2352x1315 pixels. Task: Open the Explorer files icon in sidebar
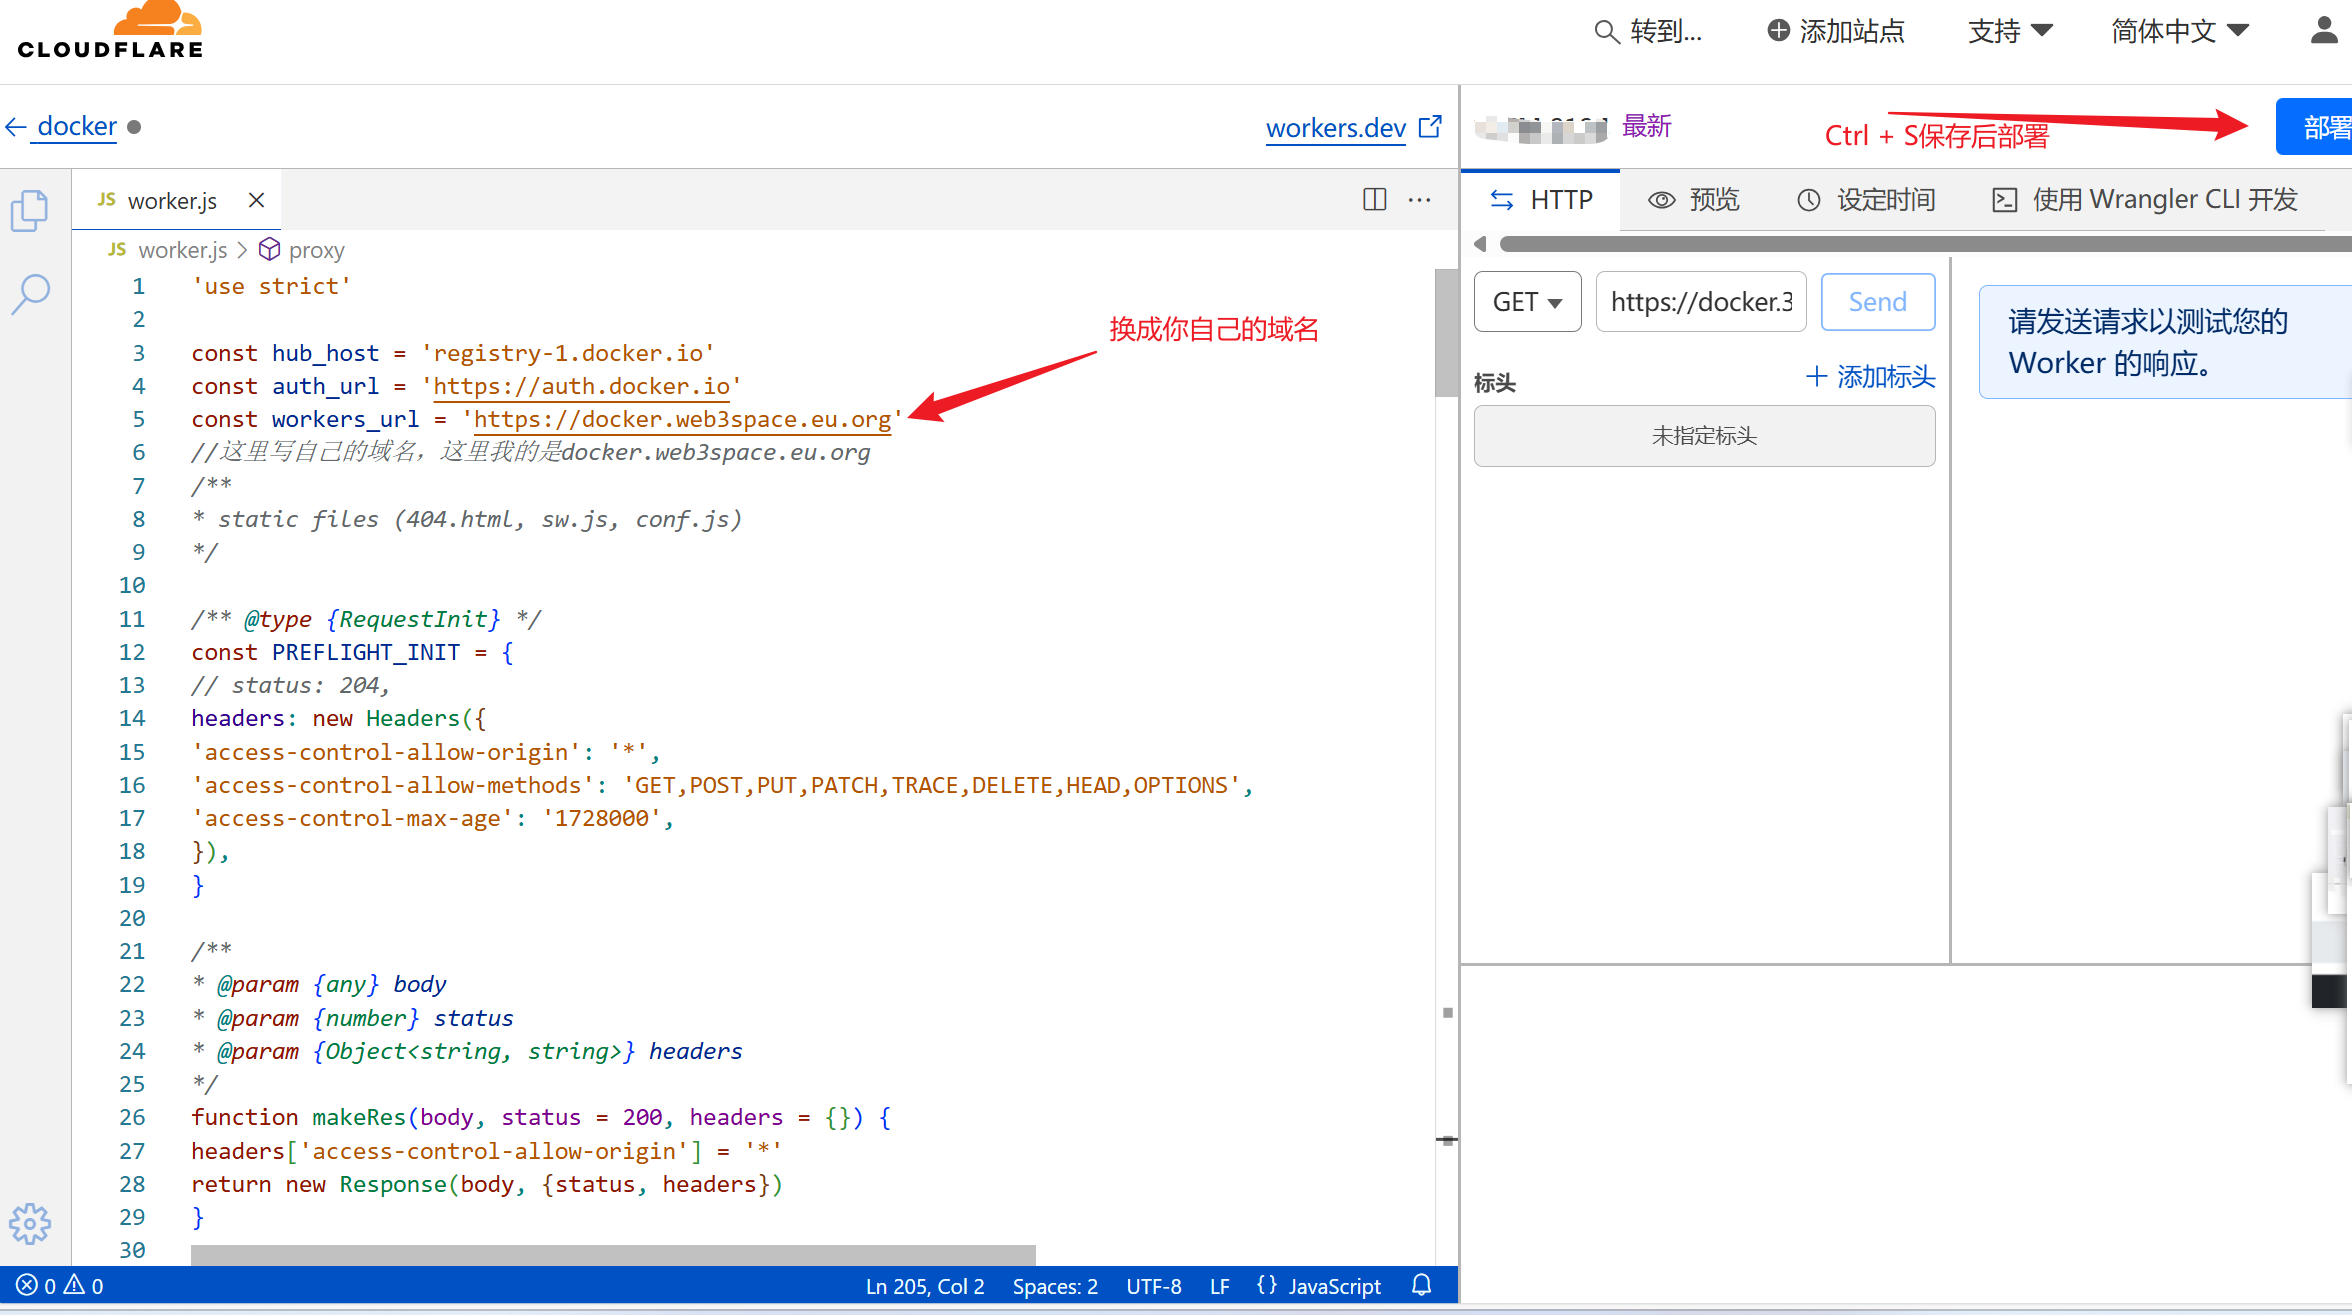(x=29, y=211)
